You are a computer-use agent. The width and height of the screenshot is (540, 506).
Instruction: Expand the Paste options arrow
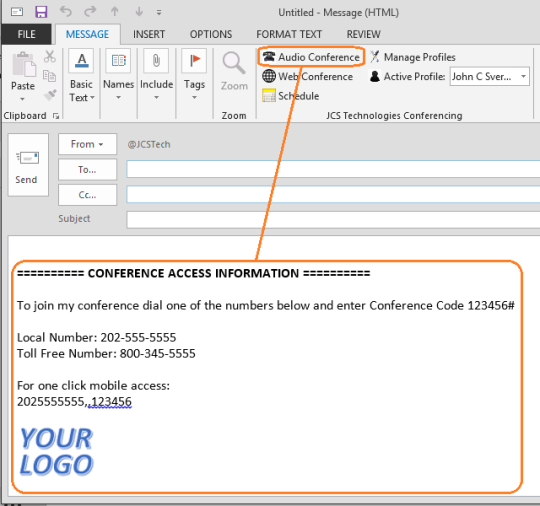click(x=22, y=99)
